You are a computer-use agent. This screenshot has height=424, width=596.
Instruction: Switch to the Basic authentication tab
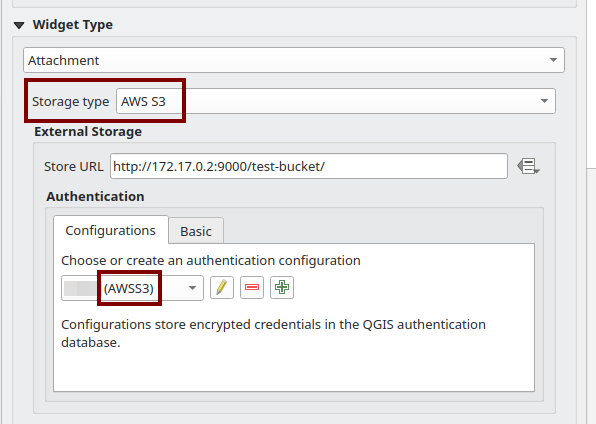pos(196,231)
